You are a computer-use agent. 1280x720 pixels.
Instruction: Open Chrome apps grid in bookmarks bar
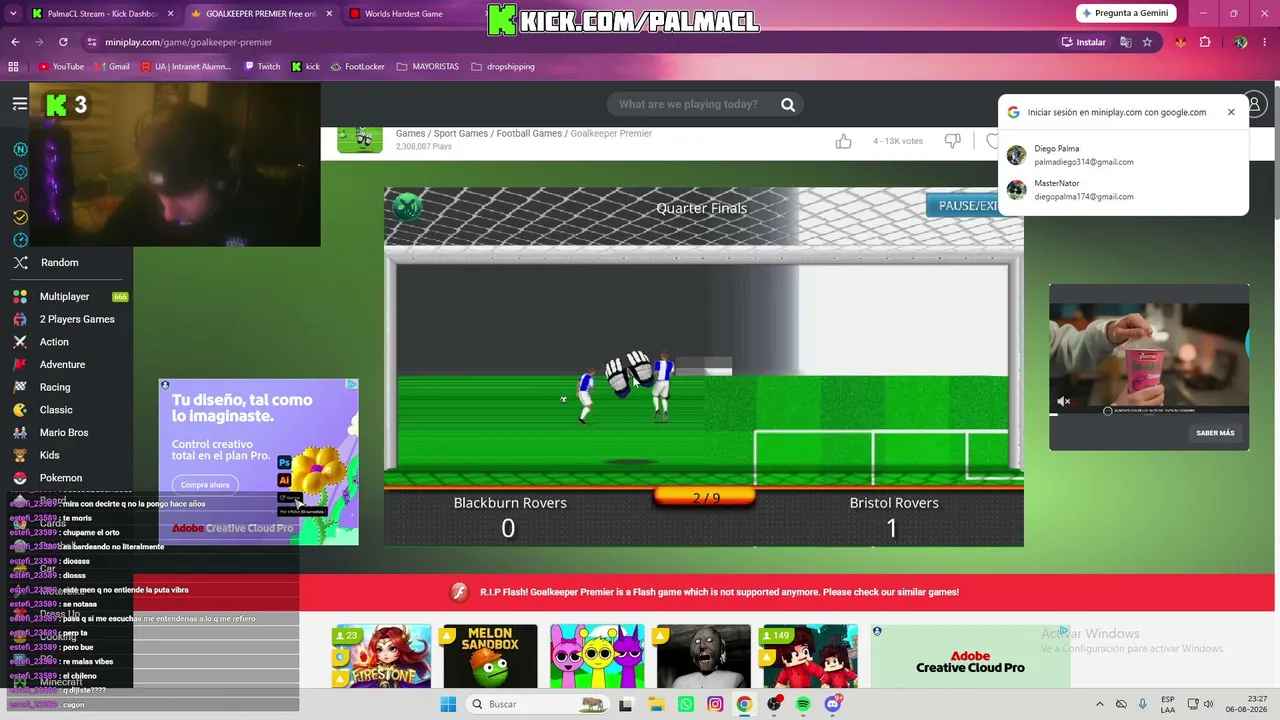click(x=13, y=67)
